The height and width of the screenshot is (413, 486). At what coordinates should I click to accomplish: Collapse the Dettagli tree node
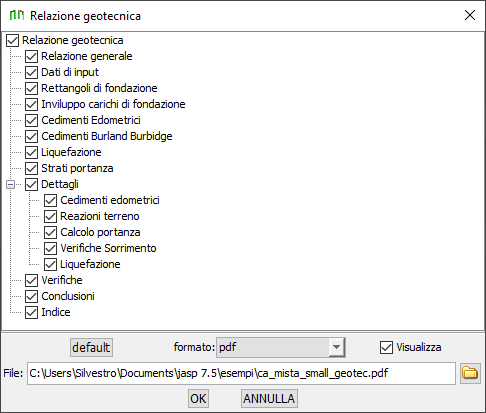coord(11,184)
